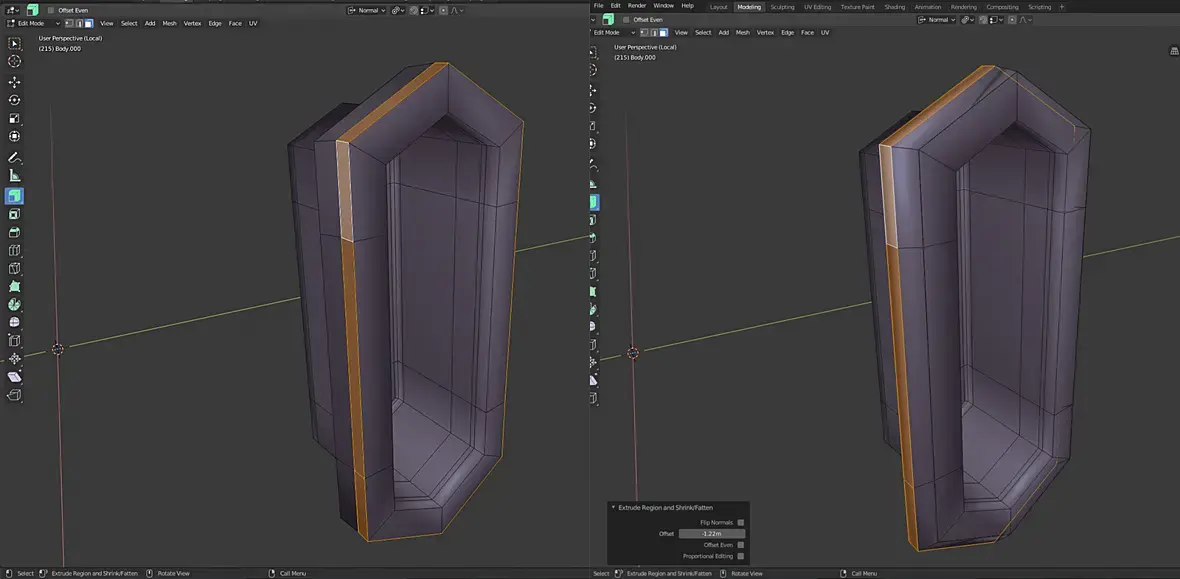Toggle Offset Even checkbox in operator panel
Image resolution: width=1180 pixels, height=579 pixels.
click(740, 545)
